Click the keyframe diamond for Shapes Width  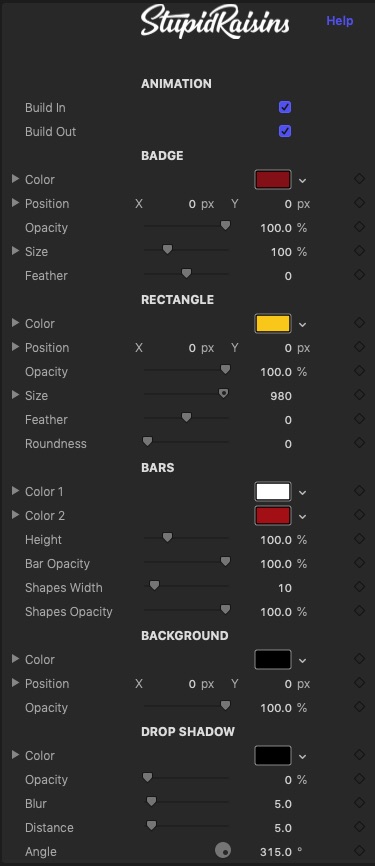coord(360,587)
